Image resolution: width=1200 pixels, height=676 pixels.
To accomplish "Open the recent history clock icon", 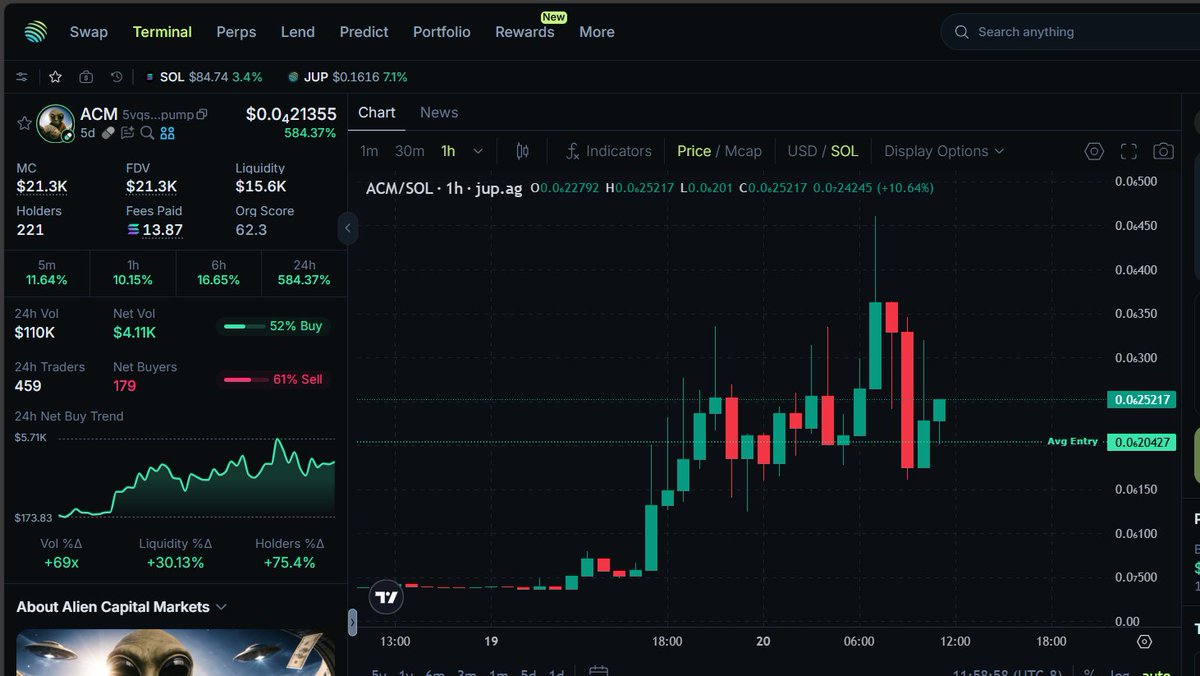I will [117, 77].
